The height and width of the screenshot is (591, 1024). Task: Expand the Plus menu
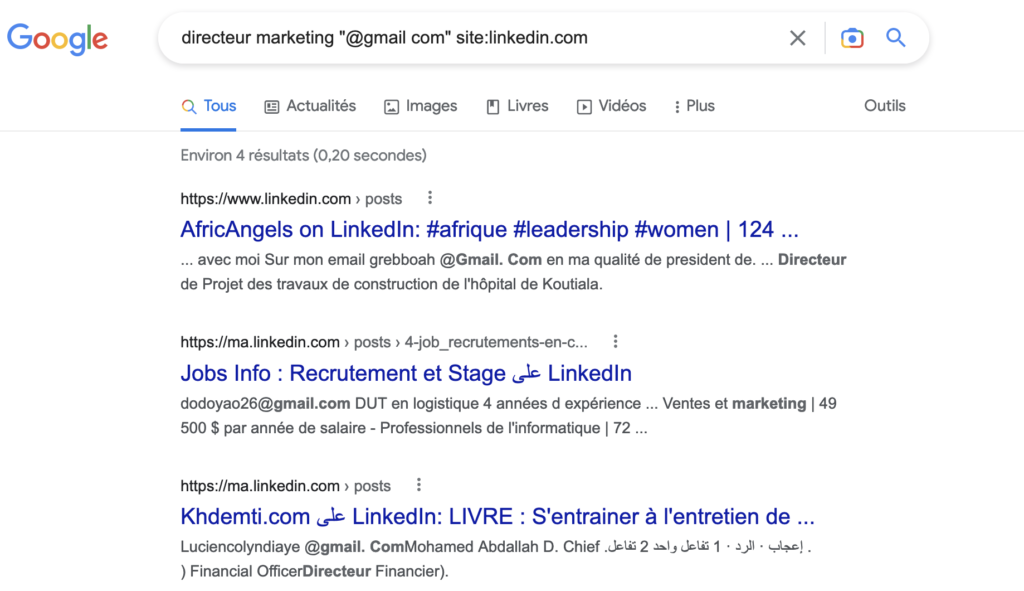(x=695, y=106)
